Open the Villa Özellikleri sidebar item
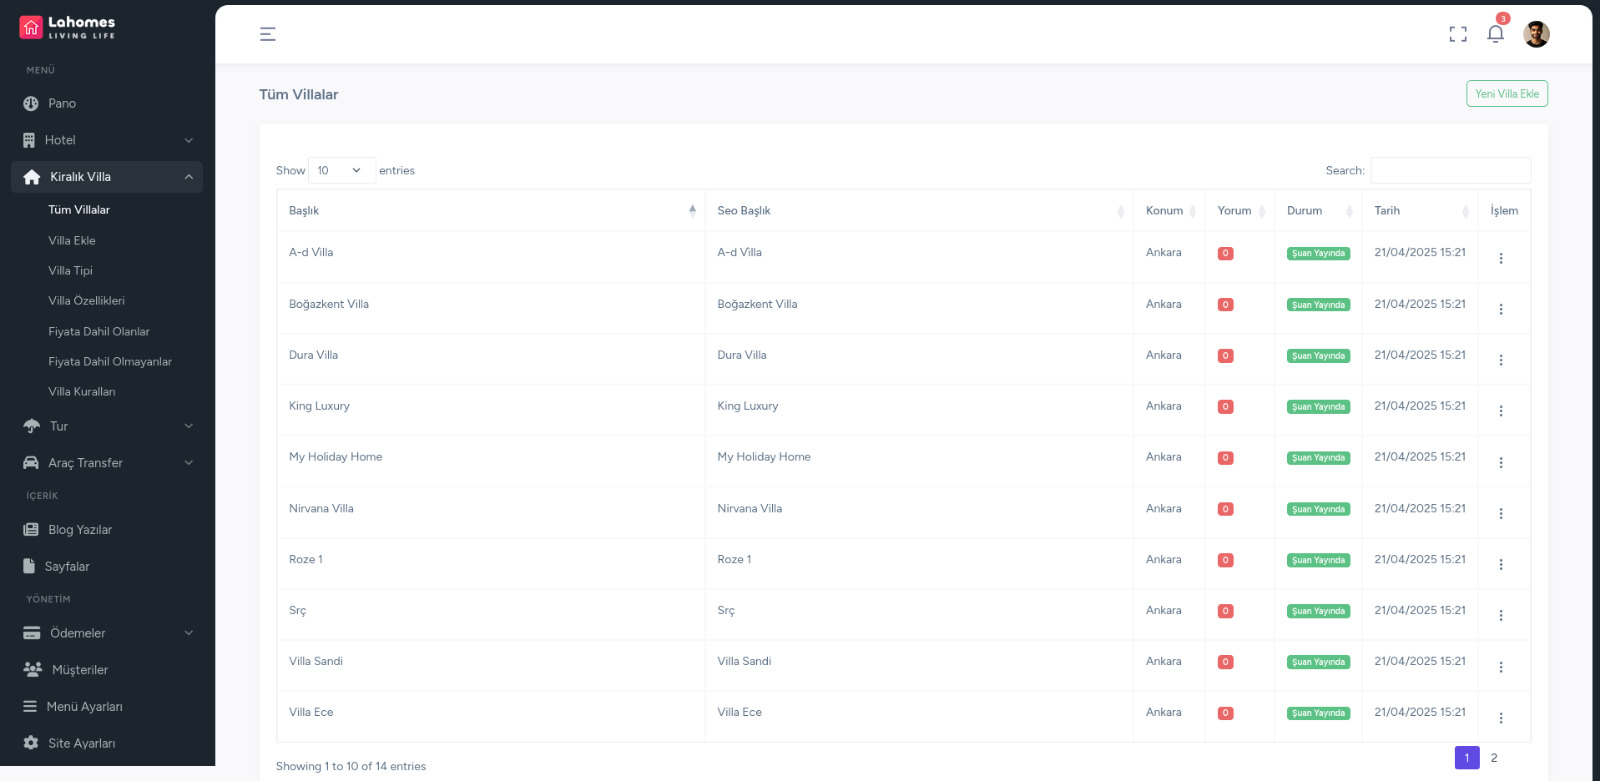This screenshot has height=781, width=1600. [x=86, y=301]
